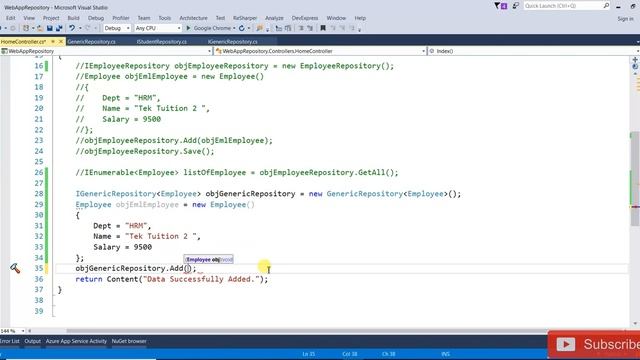Image resolution: width=640 pixels, height=360 pixels.
Task: Click the Open File toolbar icon
Action: click(x=40, y=28)
